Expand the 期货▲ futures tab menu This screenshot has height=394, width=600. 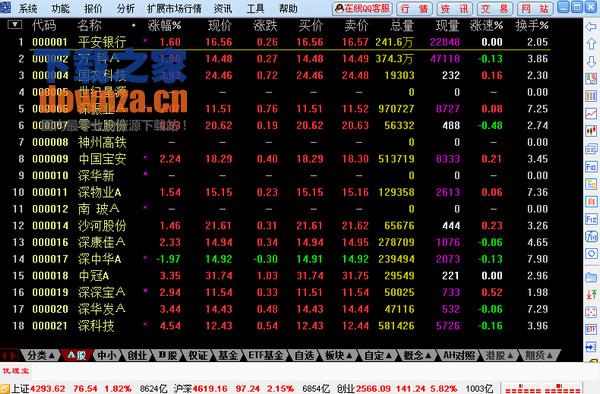point(539,355)
